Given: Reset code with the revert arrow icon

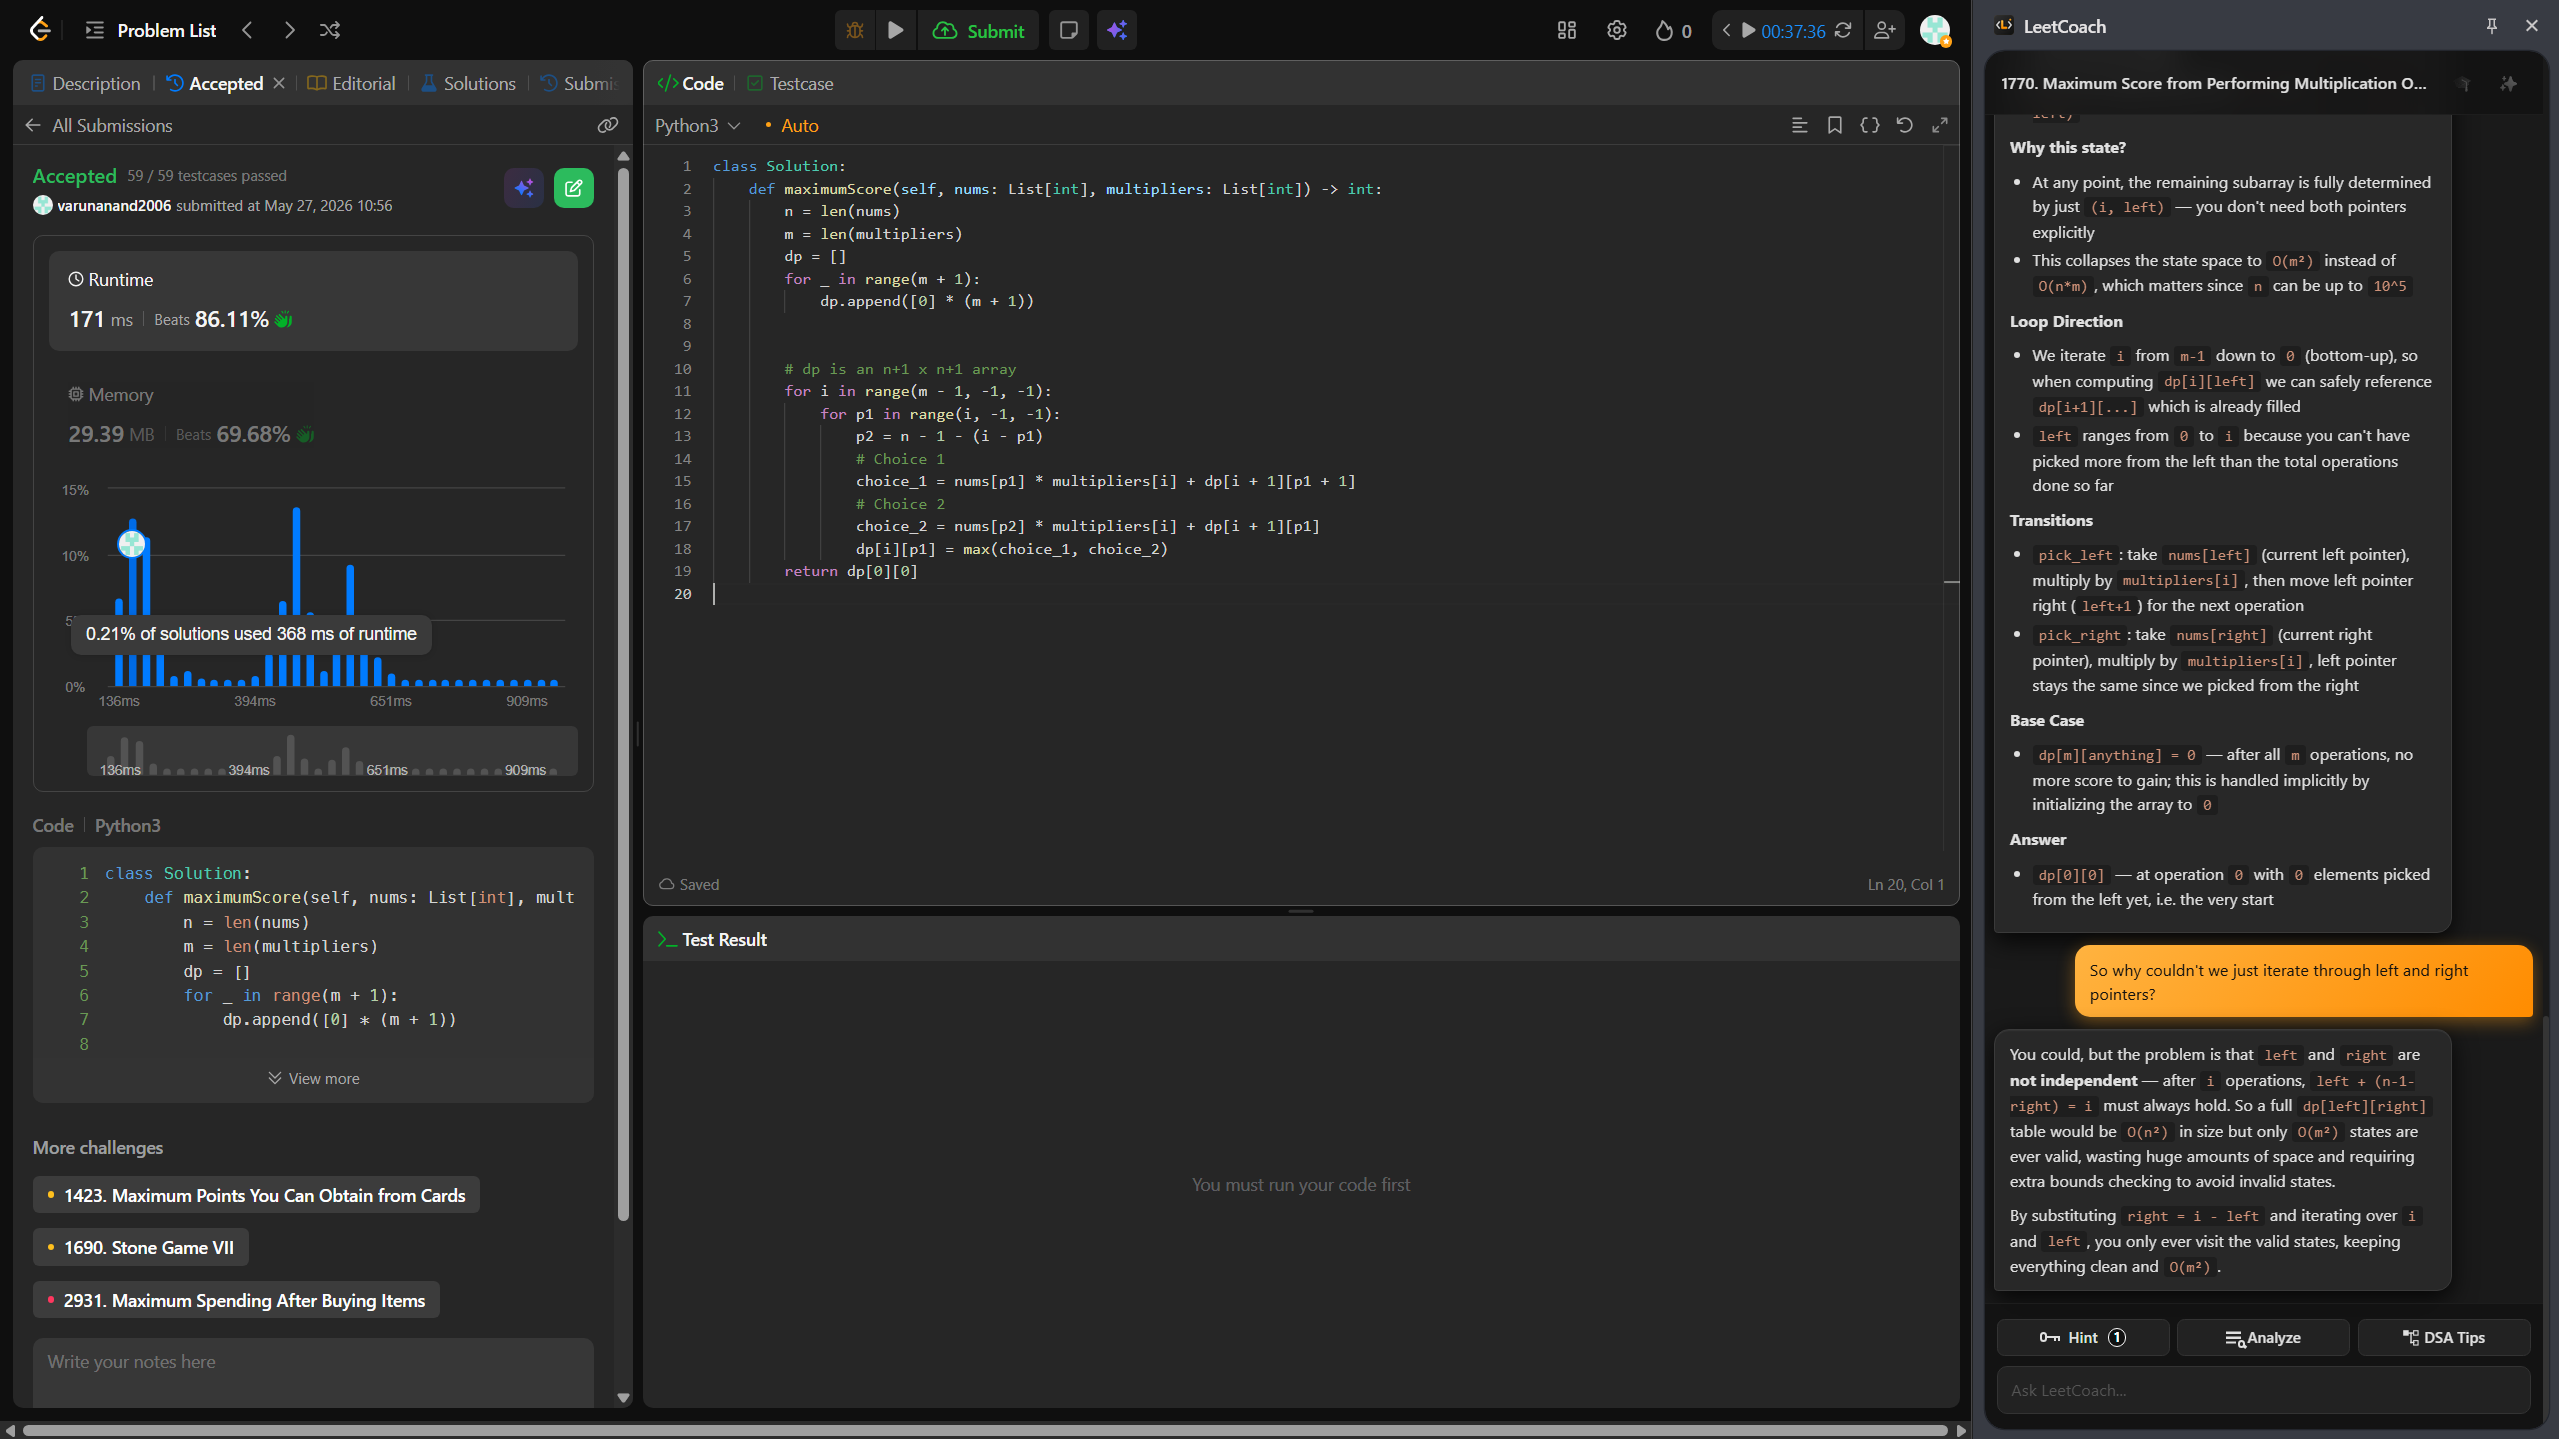Looking at the screenshot, I should 1905,125.
